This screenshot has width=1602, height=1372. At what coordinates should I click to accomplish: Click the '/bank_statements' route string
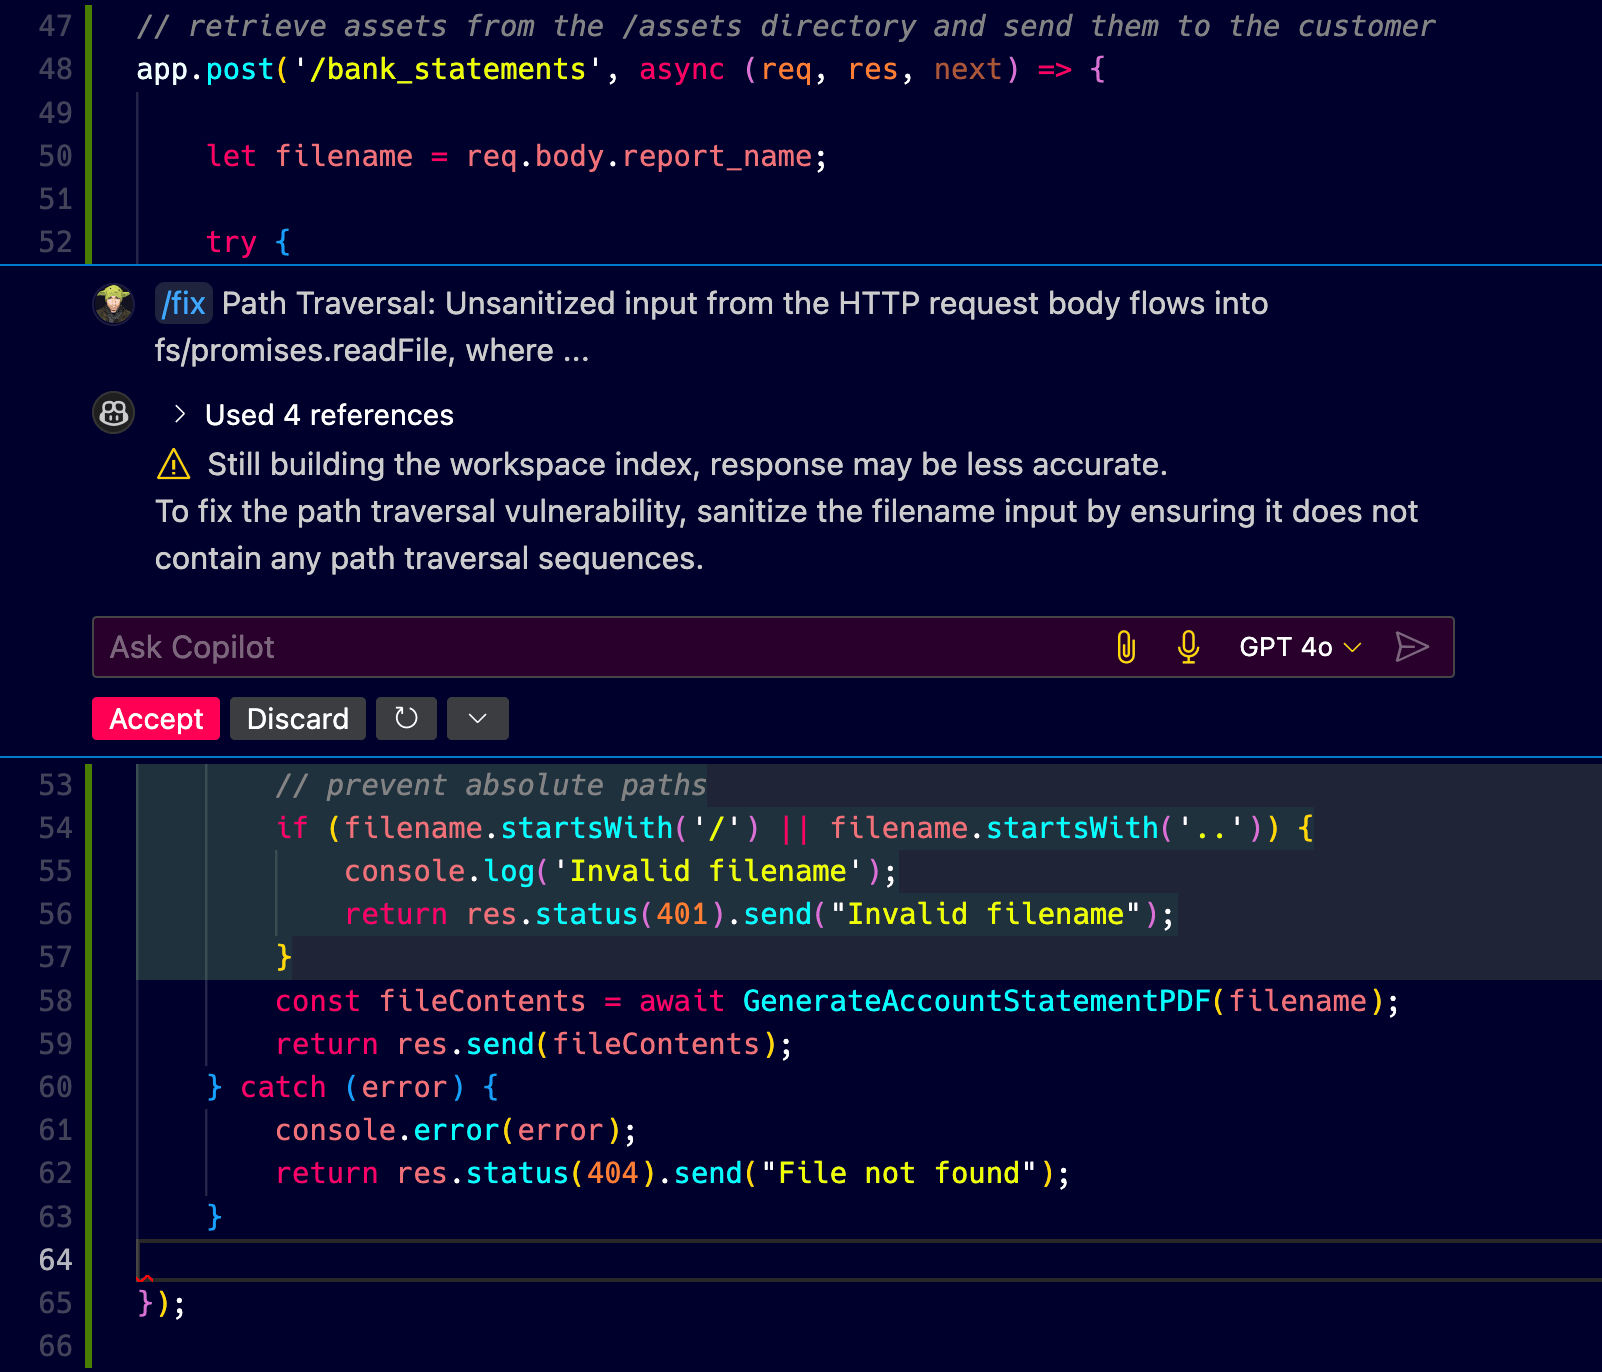tap(448, 69)
